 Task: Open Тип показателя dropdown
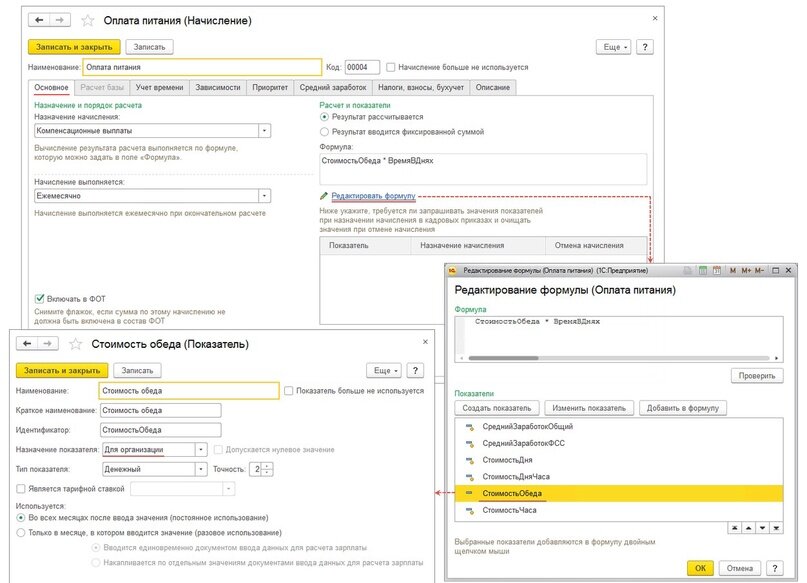pyautogui.click(x=201, y=469)
